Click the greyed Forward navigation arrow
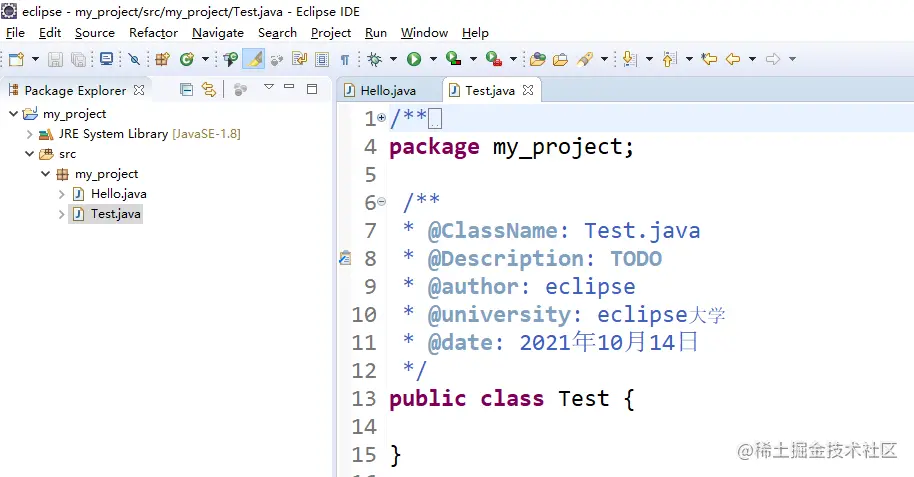The height and width of the screenshot is (477, 914). (x=773, y=59)
